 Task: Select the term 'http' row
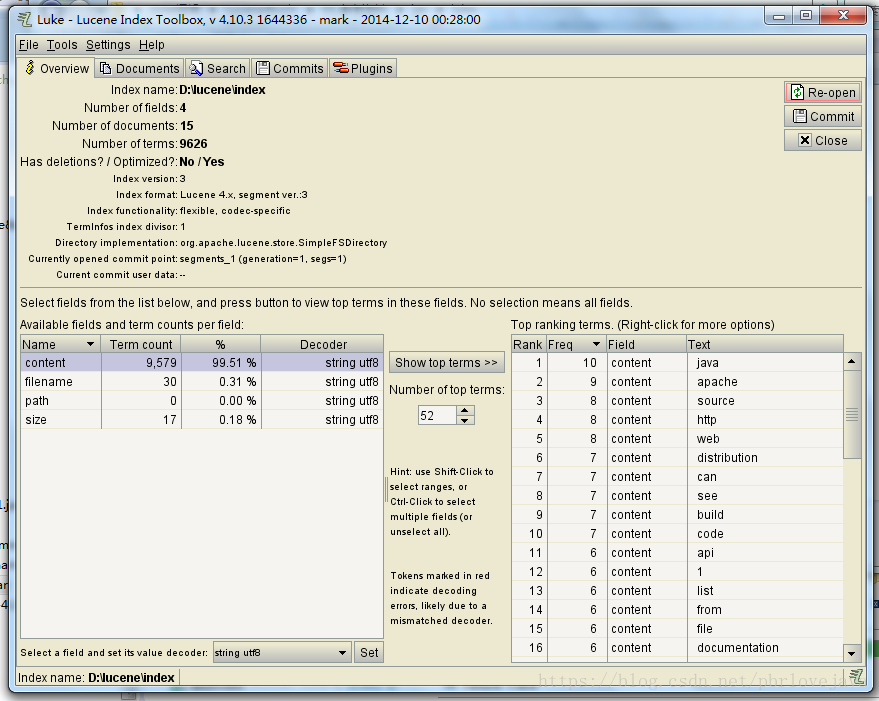point(677,420)
